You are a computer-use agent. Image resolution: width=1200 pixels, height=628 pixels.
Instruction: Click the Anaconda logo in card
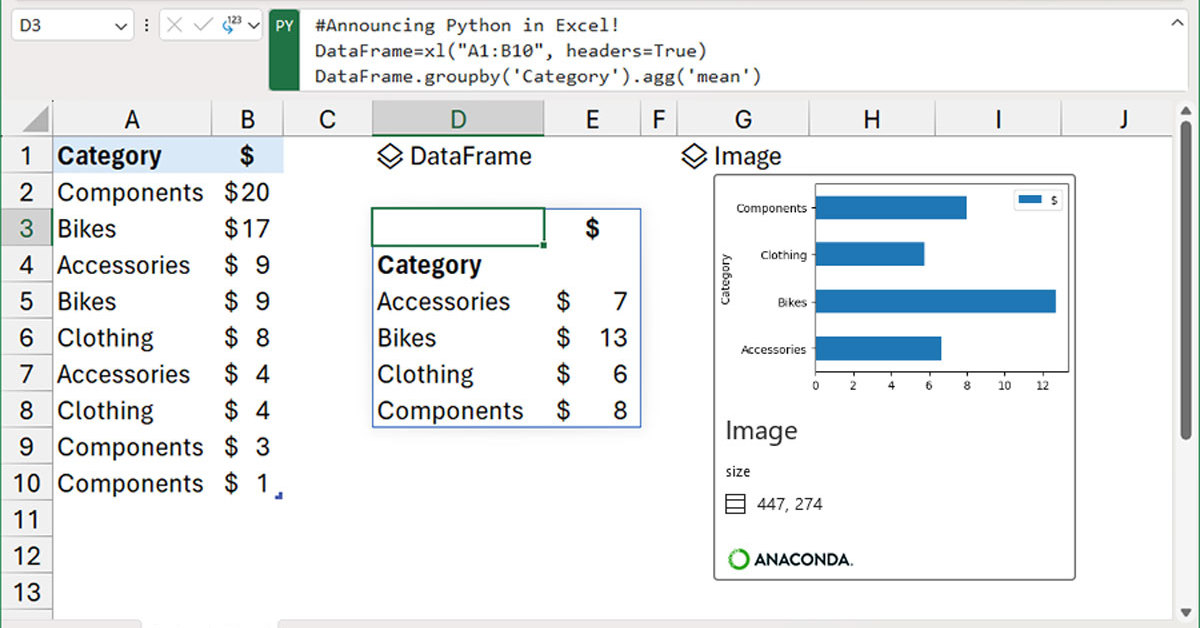point(790,559)
